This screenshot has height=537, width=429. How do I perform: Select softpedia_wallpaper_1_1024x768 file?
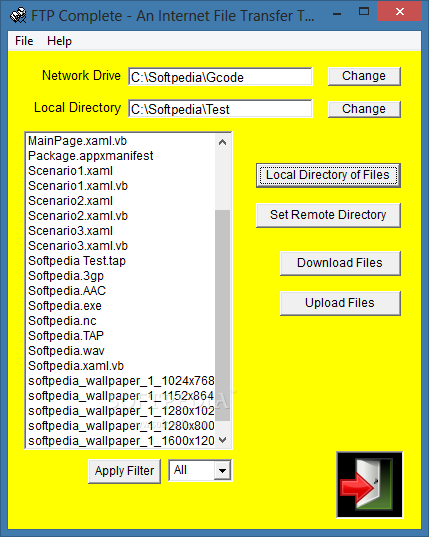pyautogui.click(x=121, y=381)
